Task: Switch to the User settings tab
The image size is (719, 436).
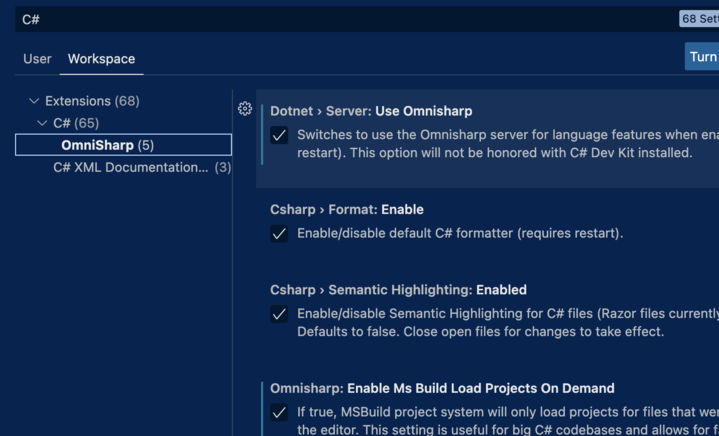Action: click(37, 59)
